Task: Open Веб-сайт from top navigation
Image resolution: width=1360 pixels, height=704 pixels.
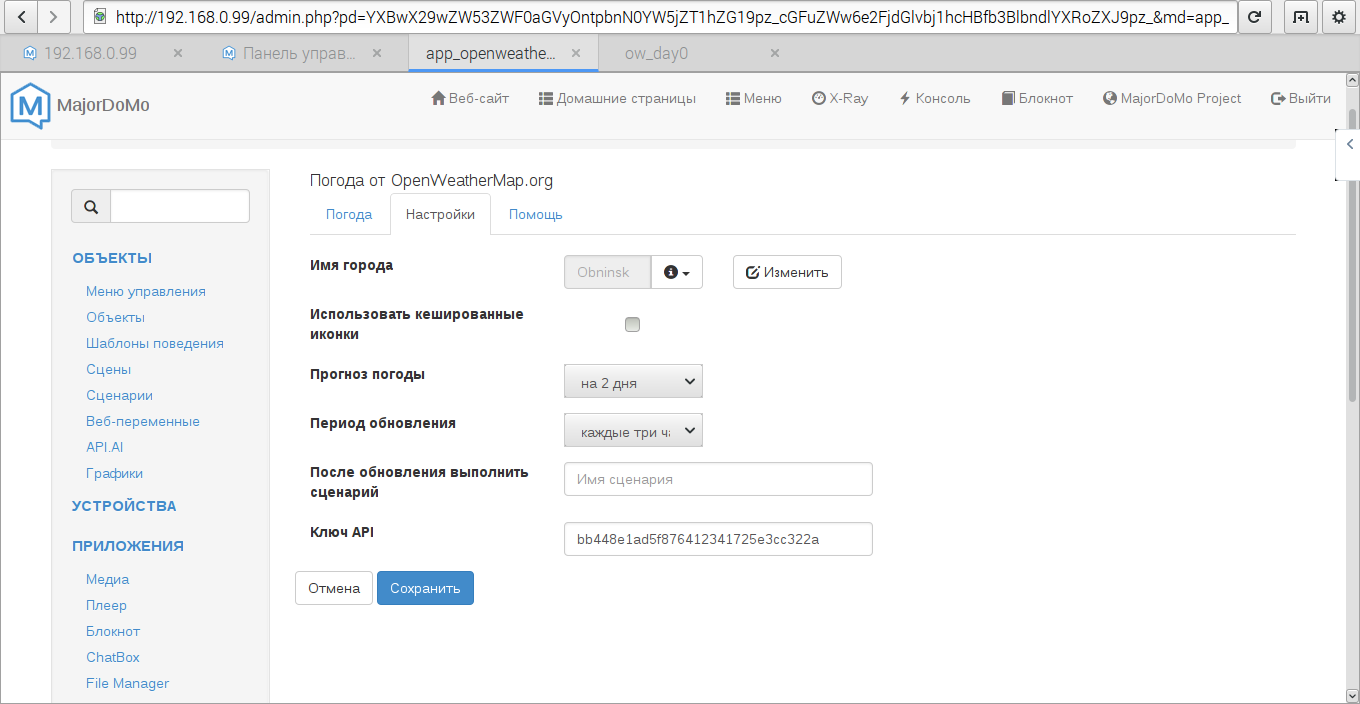Action: pos(470,98)
